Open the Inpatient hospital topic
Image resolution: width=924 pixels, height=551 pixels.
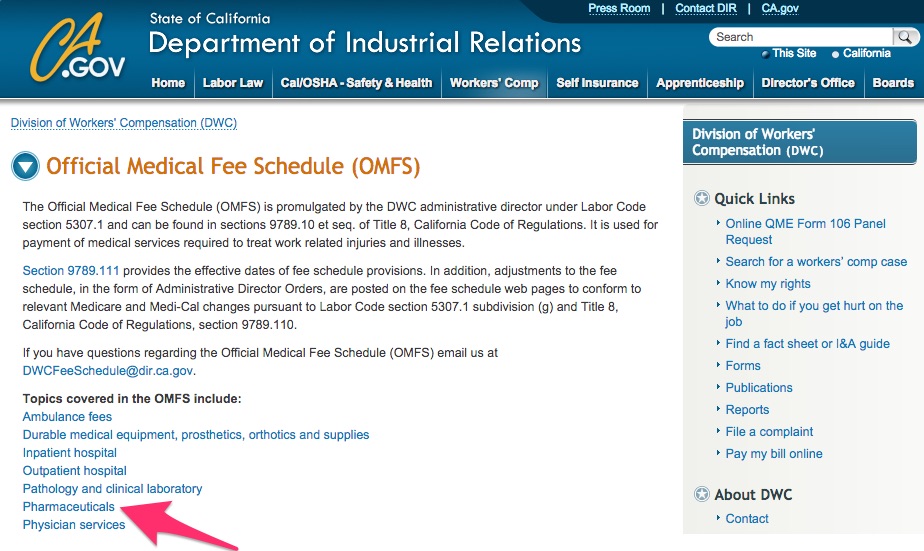[70, 453]
